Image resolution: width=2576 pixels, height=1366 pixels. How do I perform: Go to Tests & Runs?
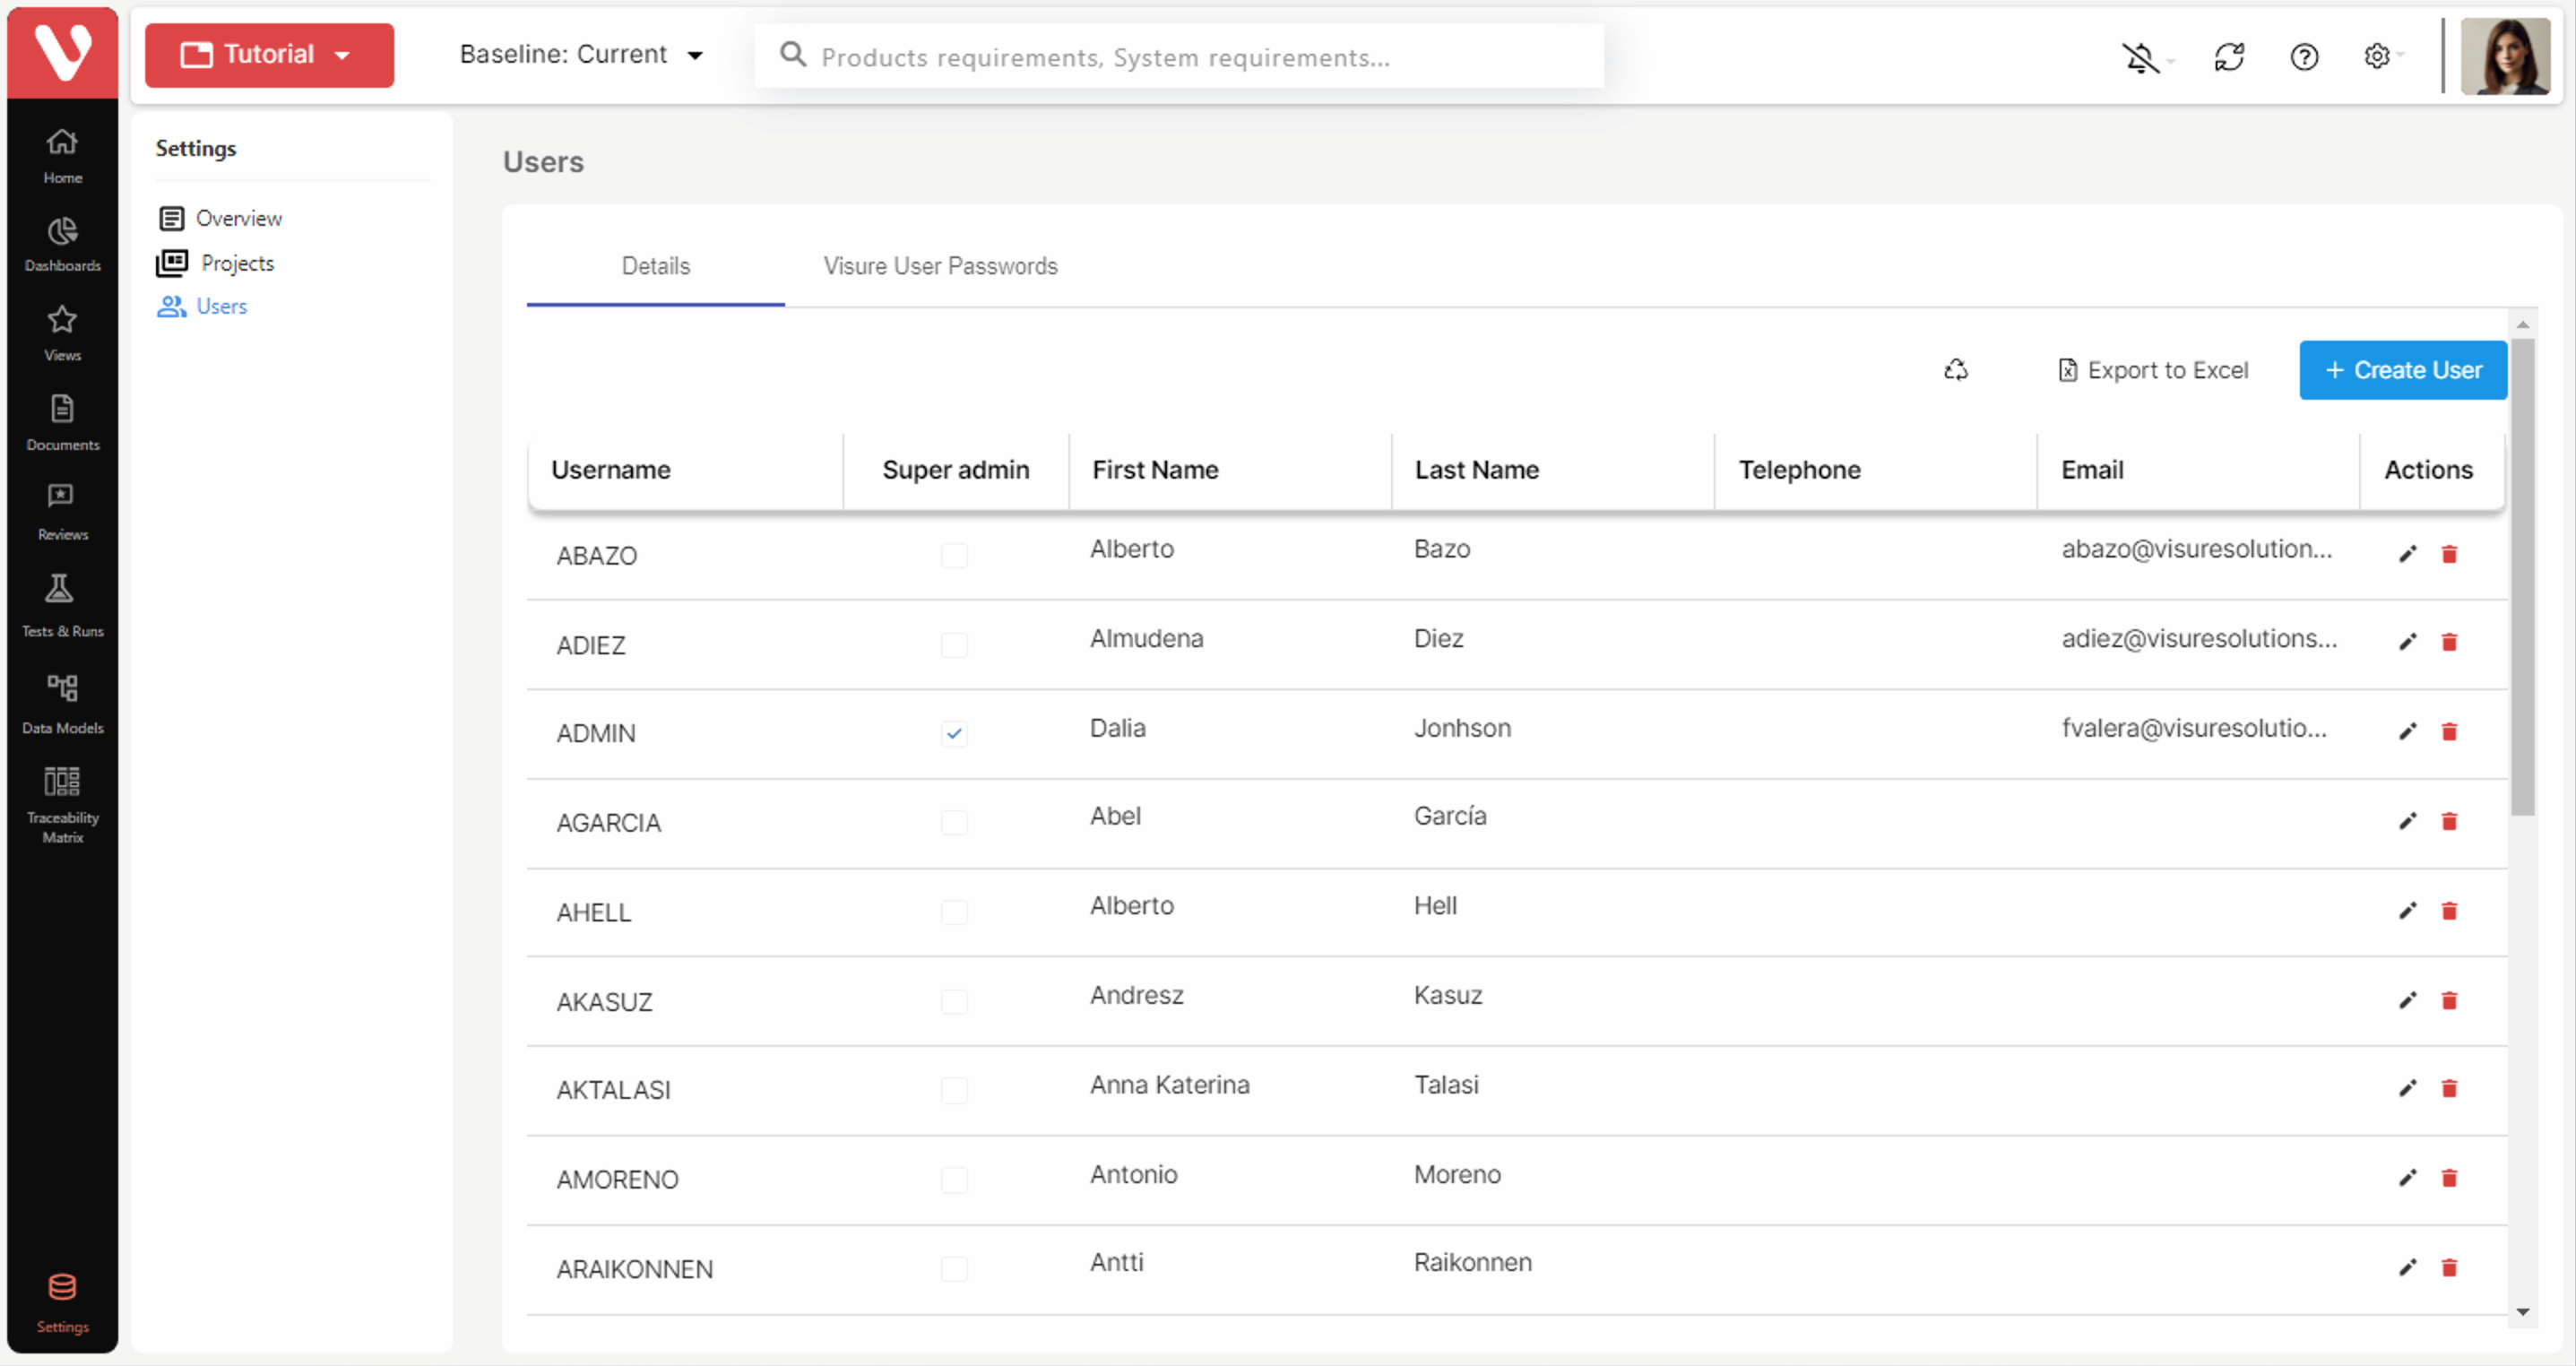pyautogui.click(x=62, y=604)
